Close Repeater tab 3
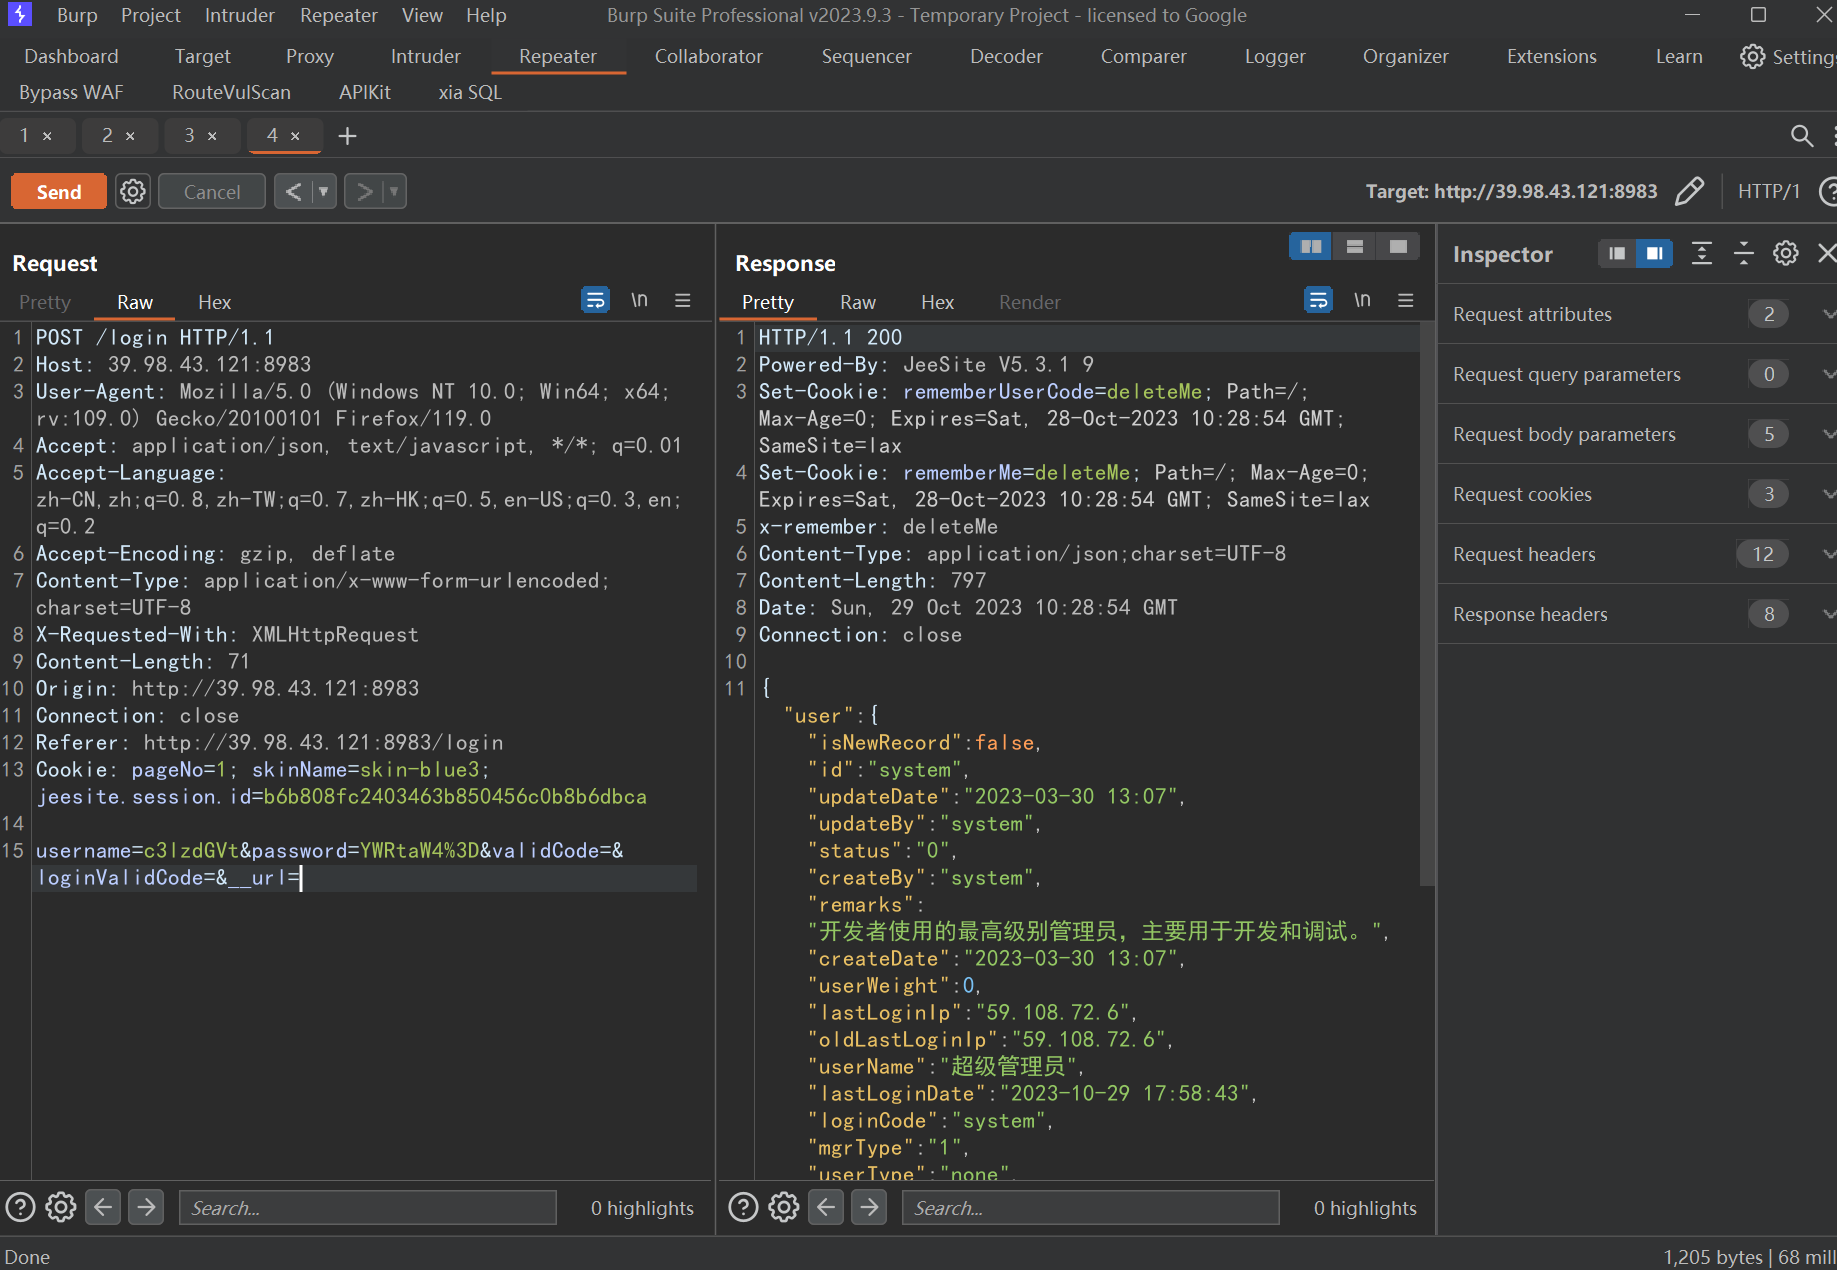This screenshot has height=1270, width=1837. 212,136
